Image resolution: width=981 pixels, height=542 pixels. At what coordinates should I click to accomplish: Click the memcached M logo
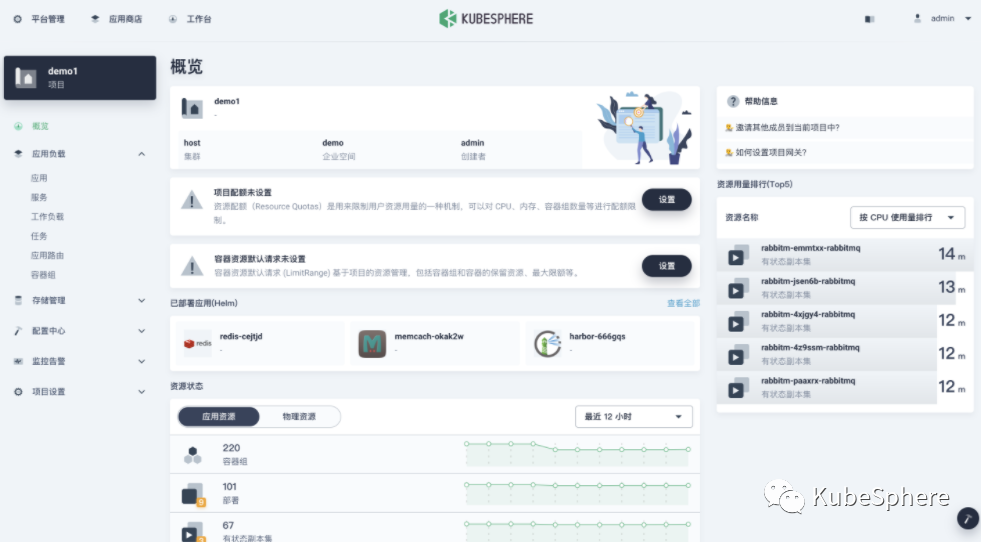point(372,344)
